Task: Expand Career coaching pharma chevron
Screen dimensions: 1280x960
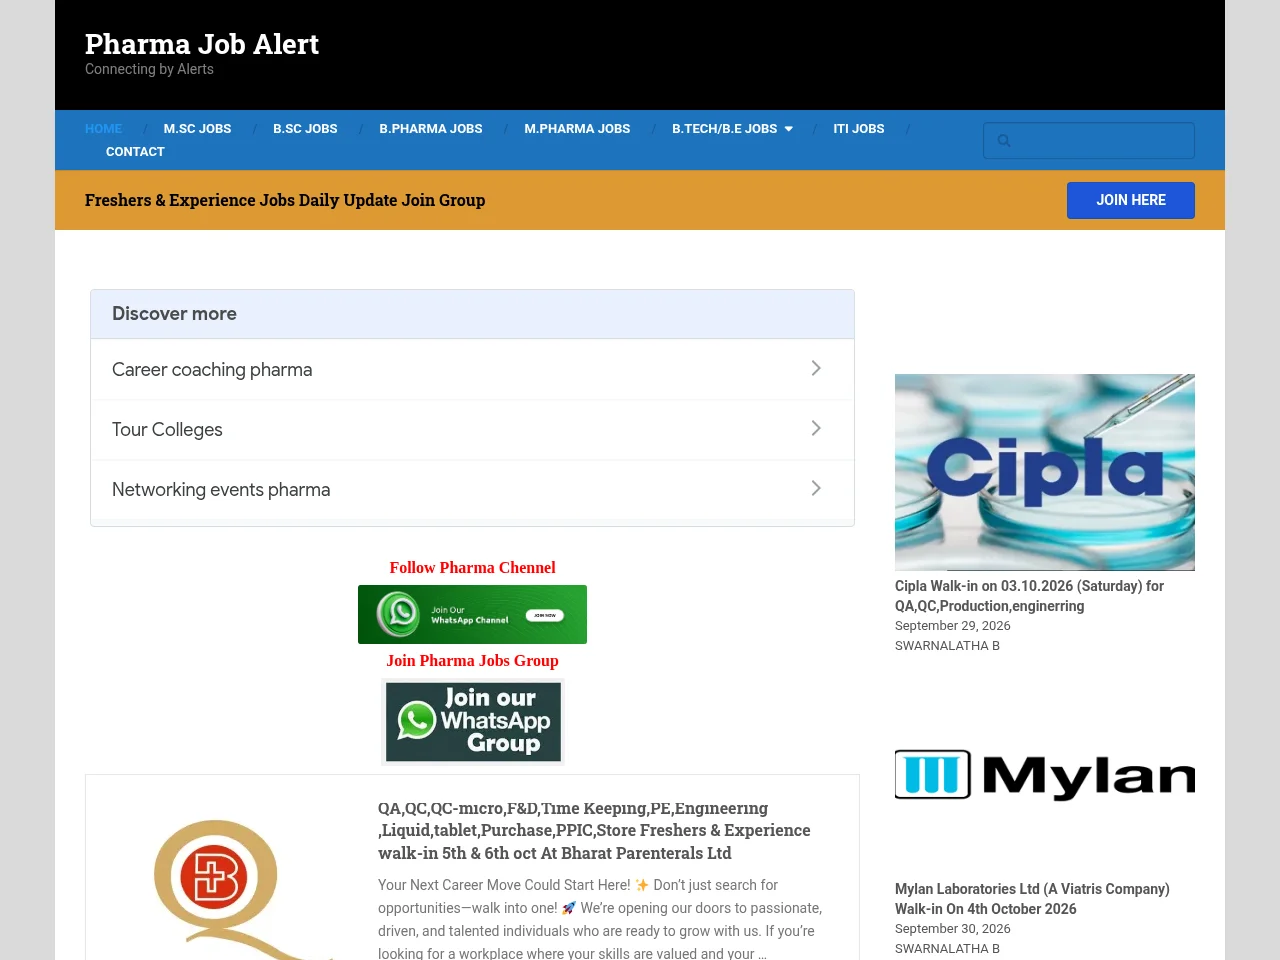Action: click(x=816, y=368)
